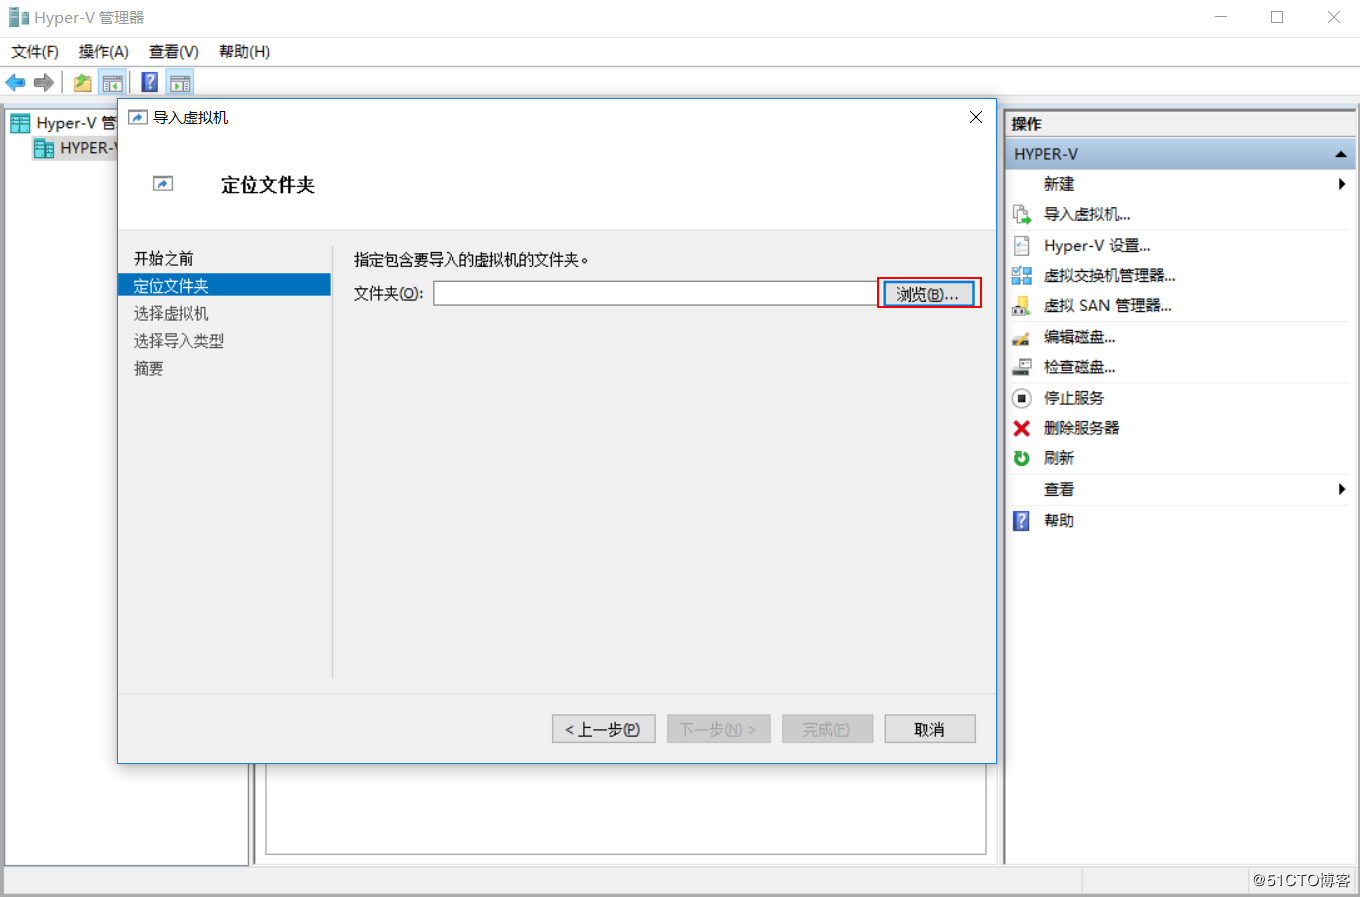The height and width of the screenshot is (897, 1360).
Task: Click 停止服务 (Stop Service) icon
Action: pyautogui.click(x=1022, y=397)
